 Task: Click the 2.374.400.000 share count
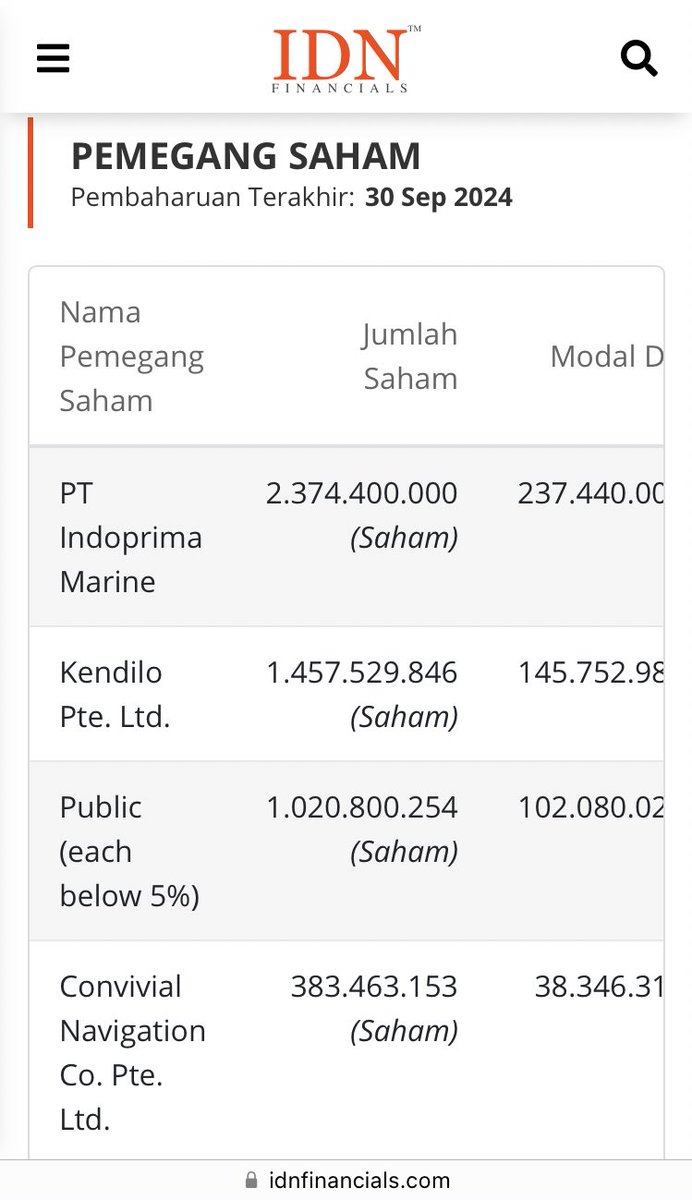click(362, 493)
